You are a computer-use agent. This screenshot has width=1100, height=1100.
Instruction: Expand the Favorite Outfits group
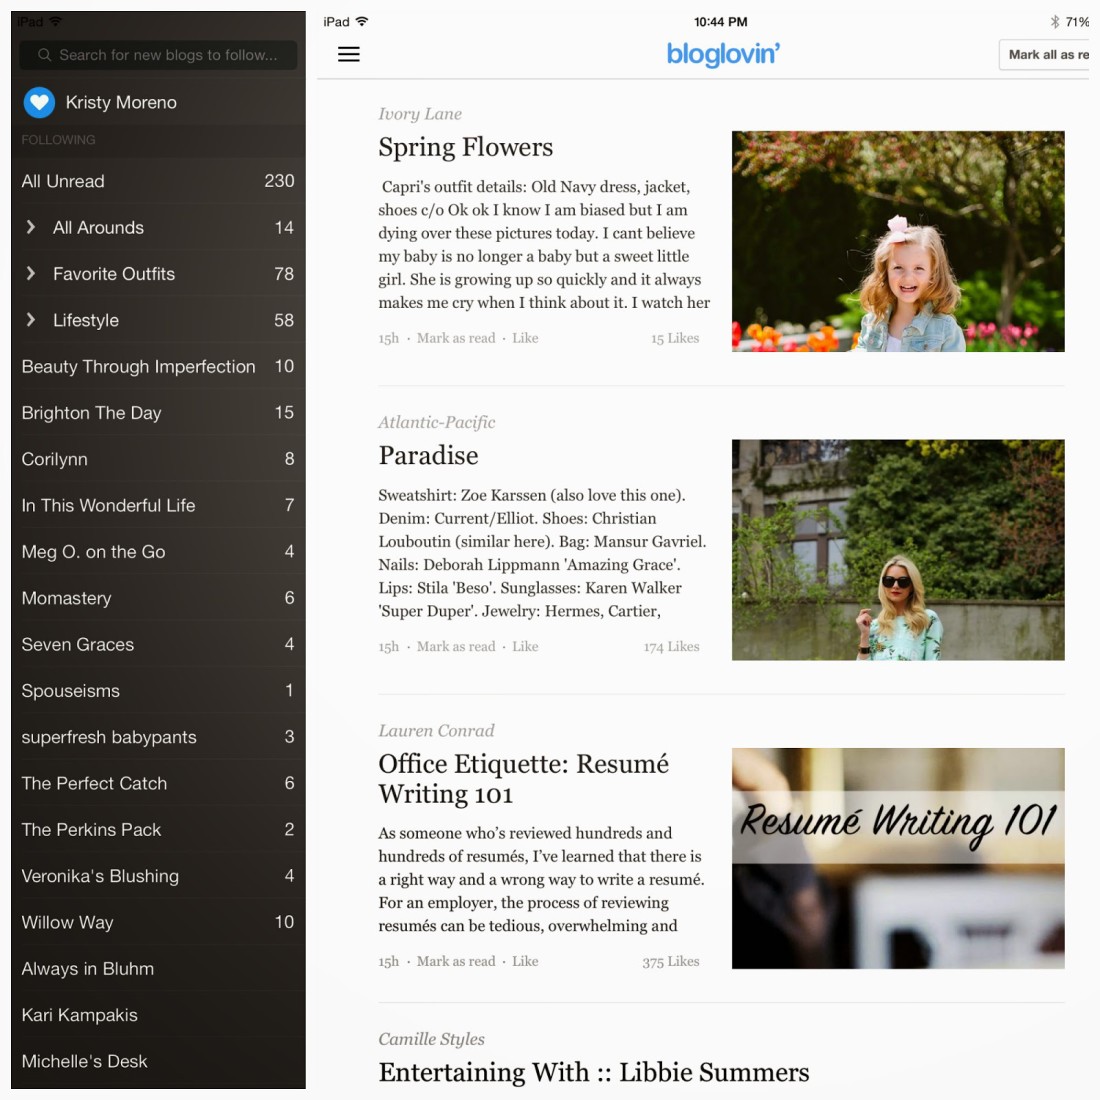click(x=30, y=273)
